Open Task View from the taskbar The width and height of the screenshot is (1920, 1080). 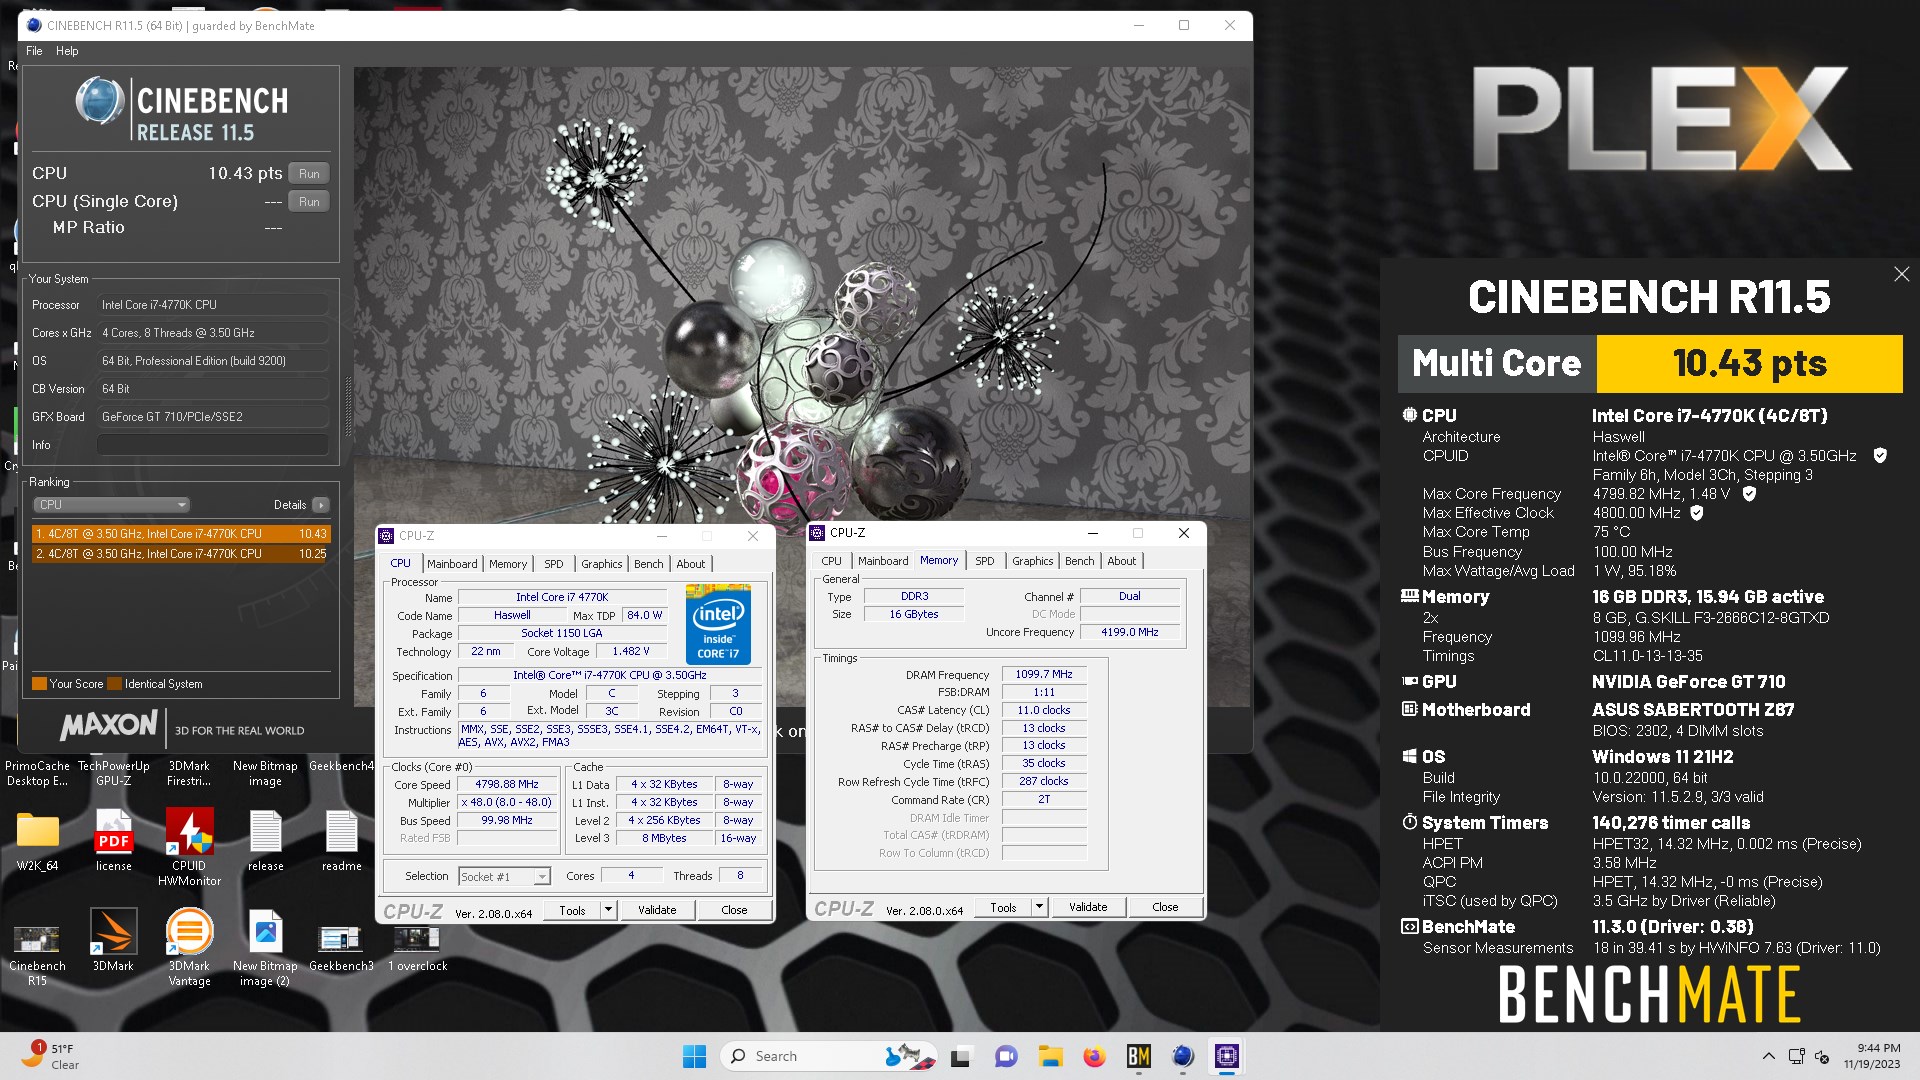[x=960, y=1056]
